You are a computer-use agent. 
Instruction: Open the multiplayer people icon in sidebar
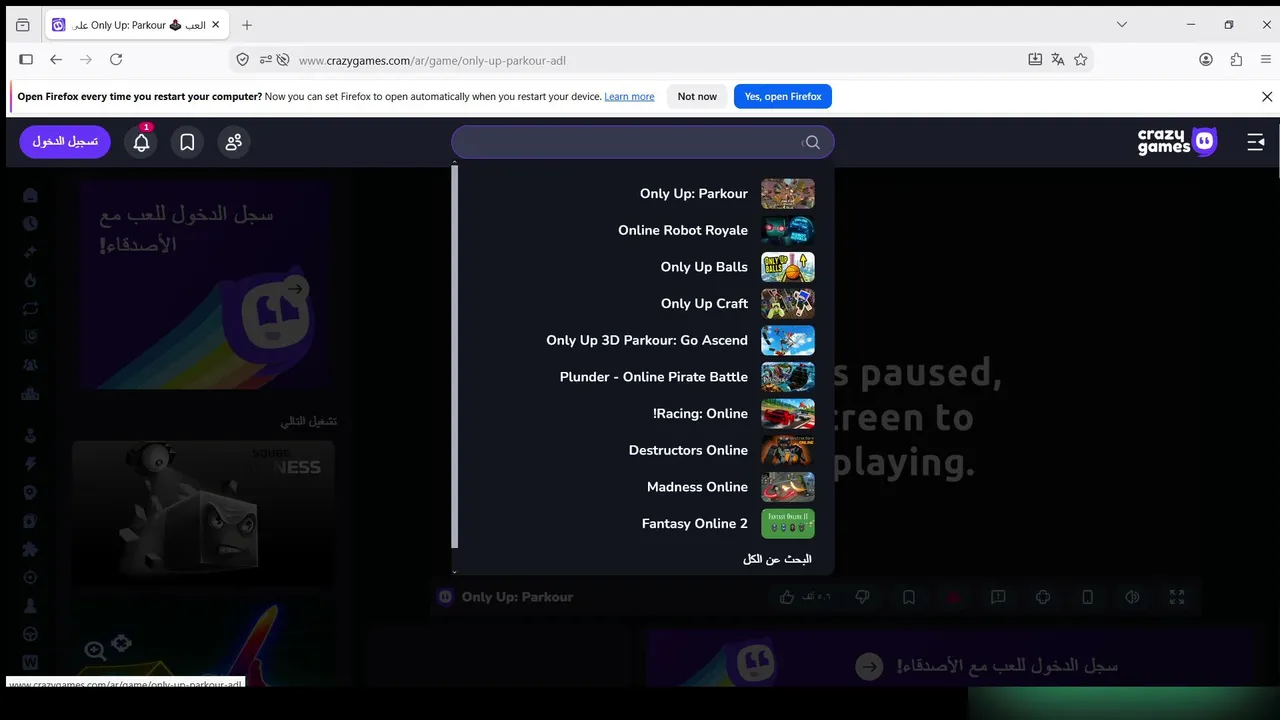click(30, 365)
